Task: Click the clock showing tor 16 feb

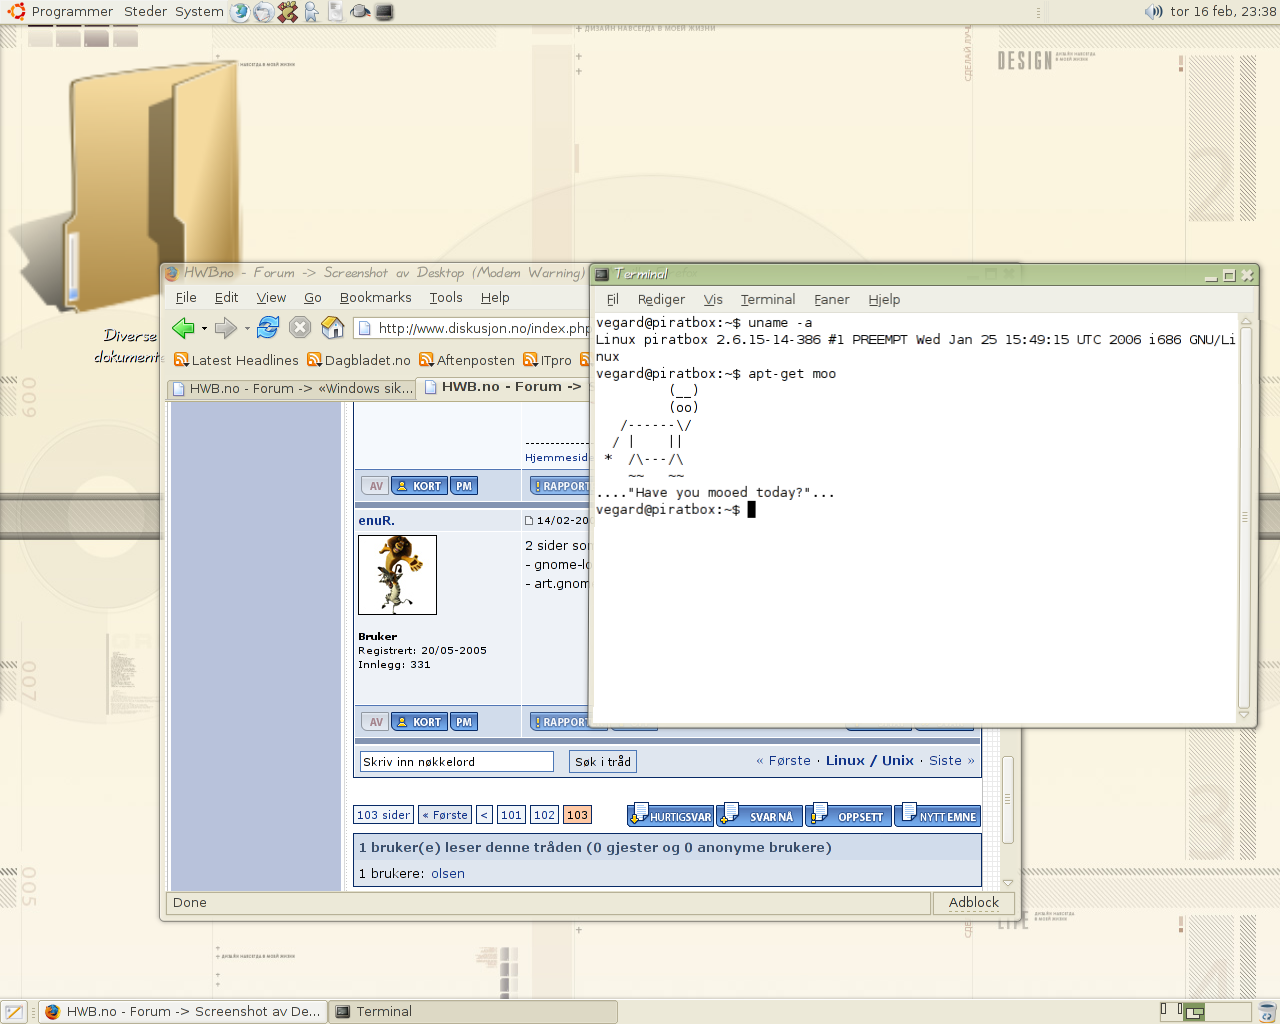Action: pyautogui.click(x=1223, y=12)
